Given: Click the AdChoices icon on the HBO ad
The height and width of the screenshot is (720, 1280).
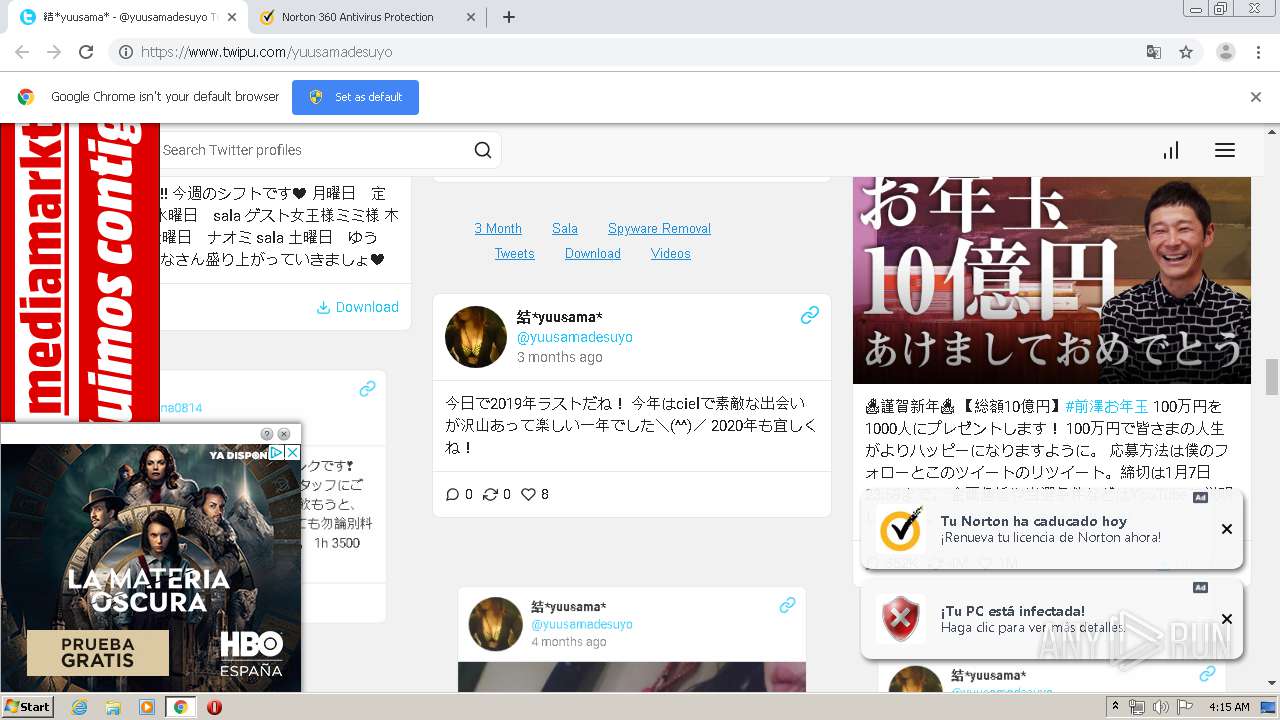Looking at the screenshot, I should (278, 453).
